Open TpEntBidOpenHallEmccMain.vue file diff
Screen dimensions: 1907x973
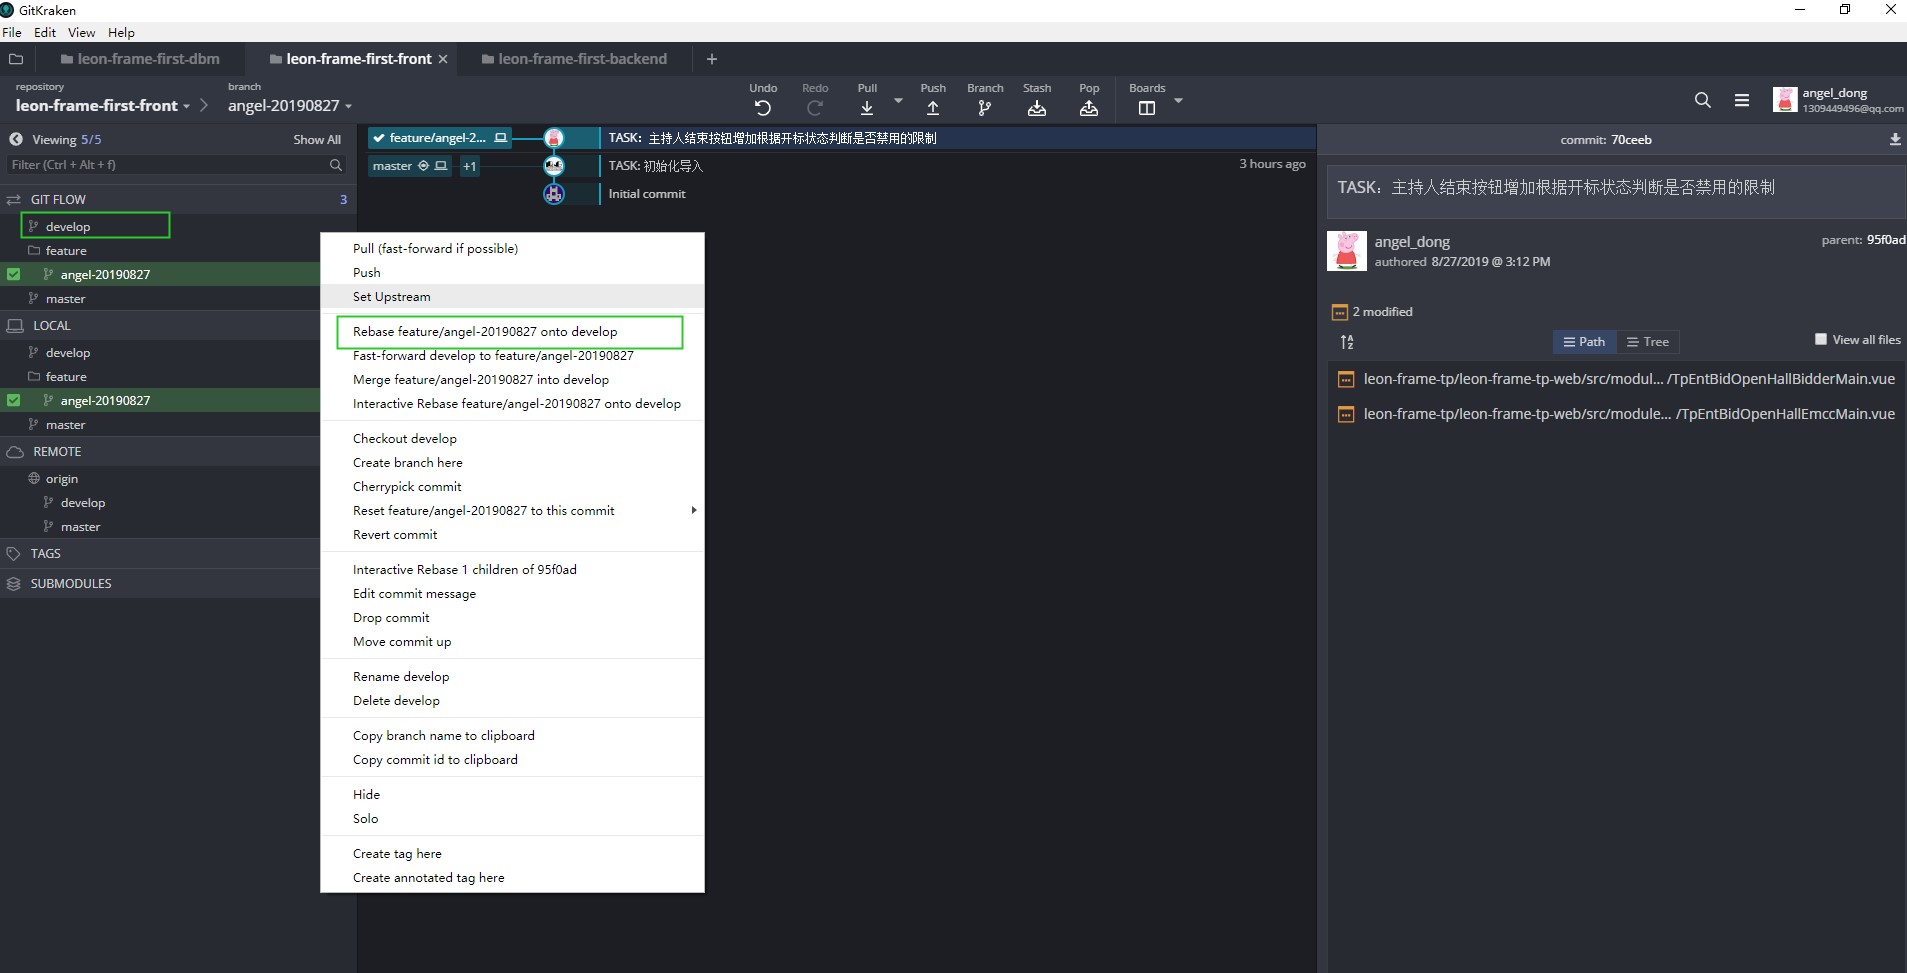tap(1628, 414)
